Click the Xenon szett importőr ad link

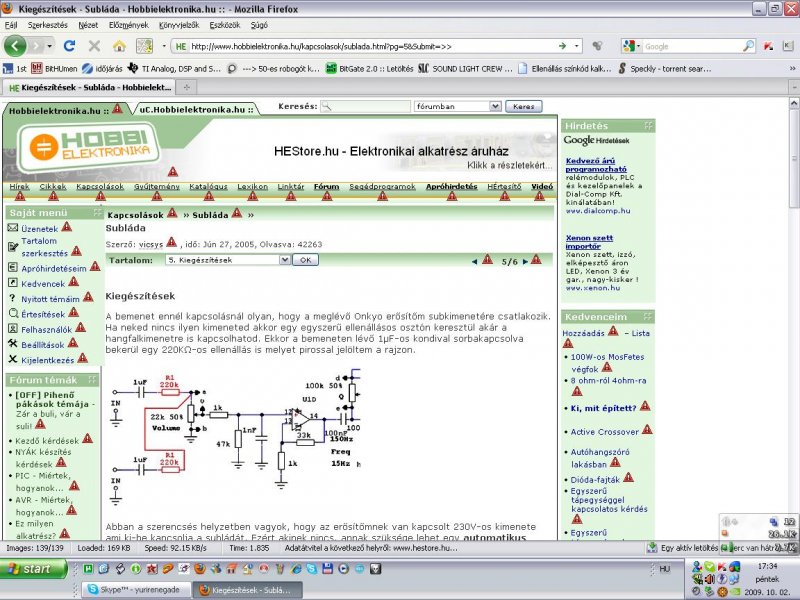pos(589,241)
